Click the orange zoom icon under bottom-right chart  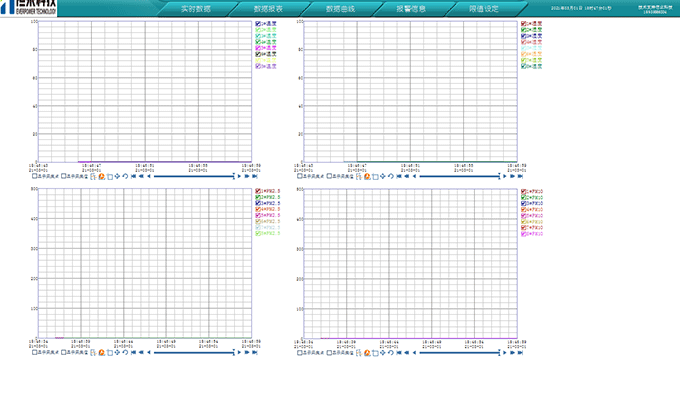coord(367,352)
